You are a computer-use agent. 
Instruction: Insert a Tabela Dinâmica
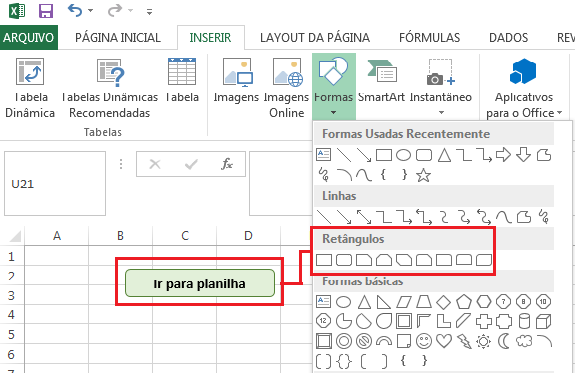click(30, 88)
